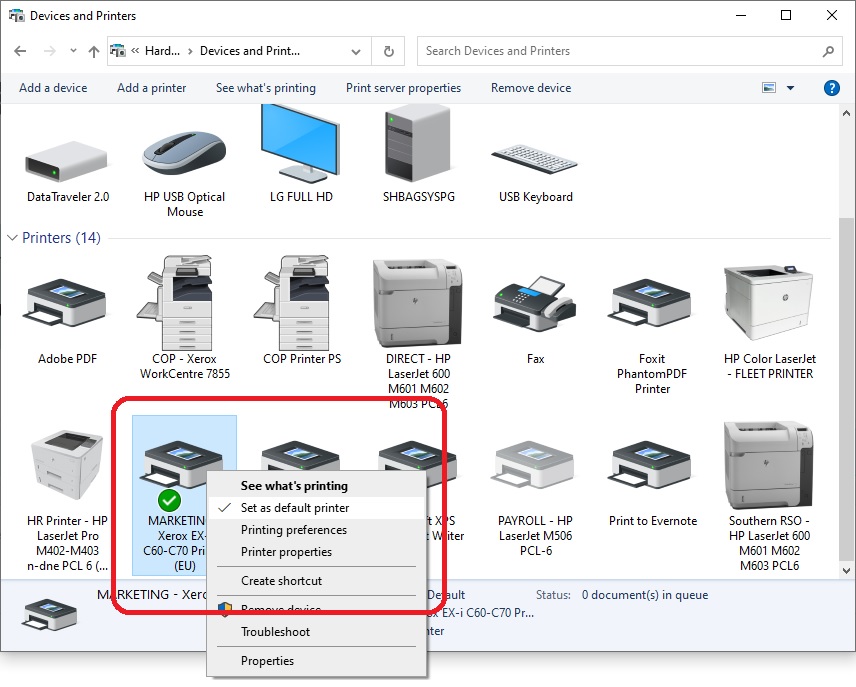Select the Adobe PDF printer
The image size is (856, 687).
click(x=67, y=304)
